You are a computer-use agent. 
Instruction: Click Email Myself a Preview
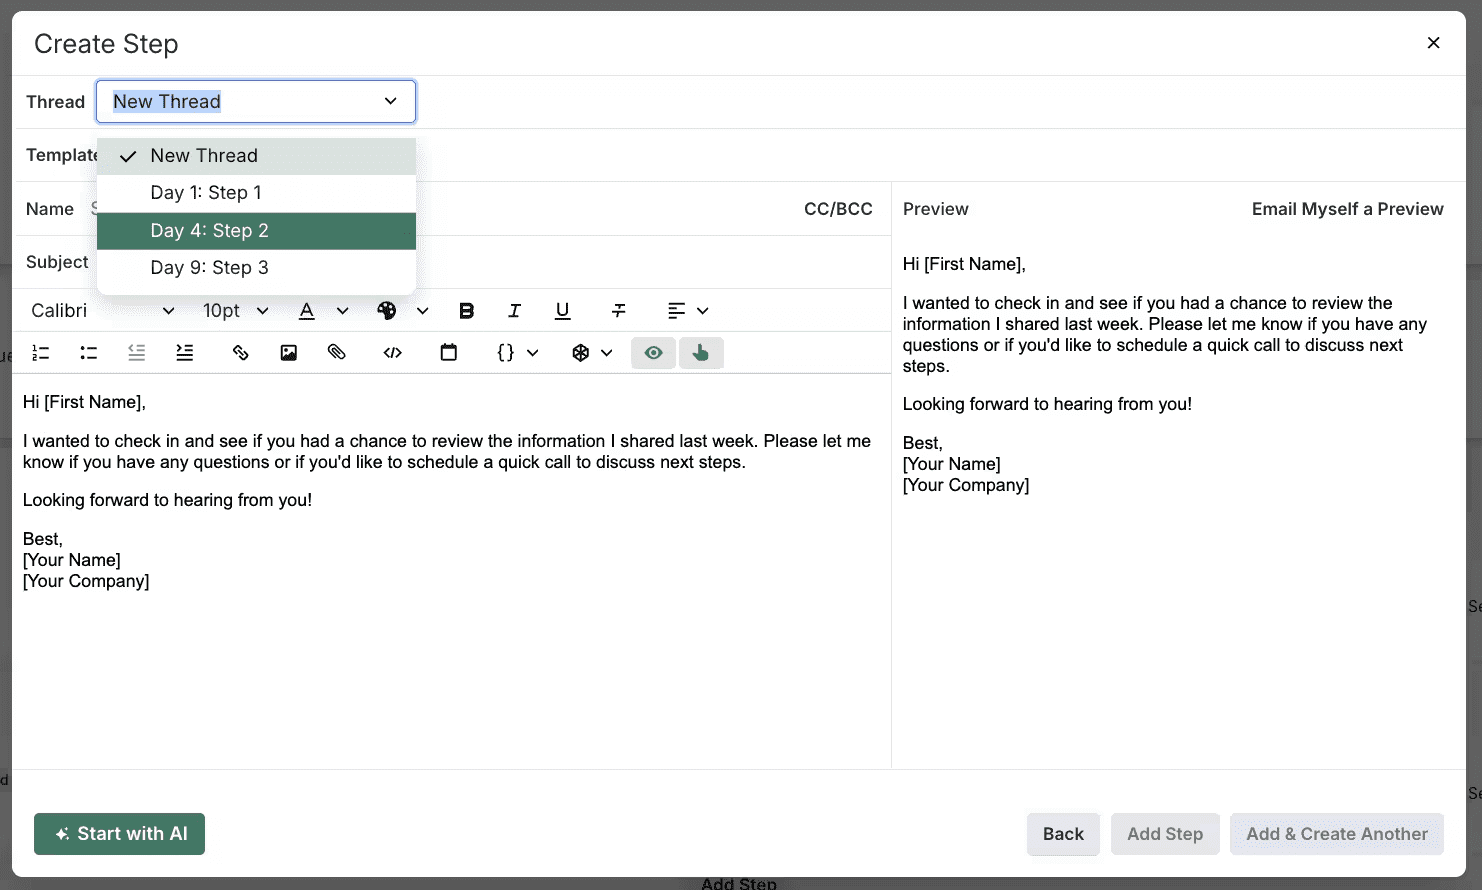(x=1347, y=208)
